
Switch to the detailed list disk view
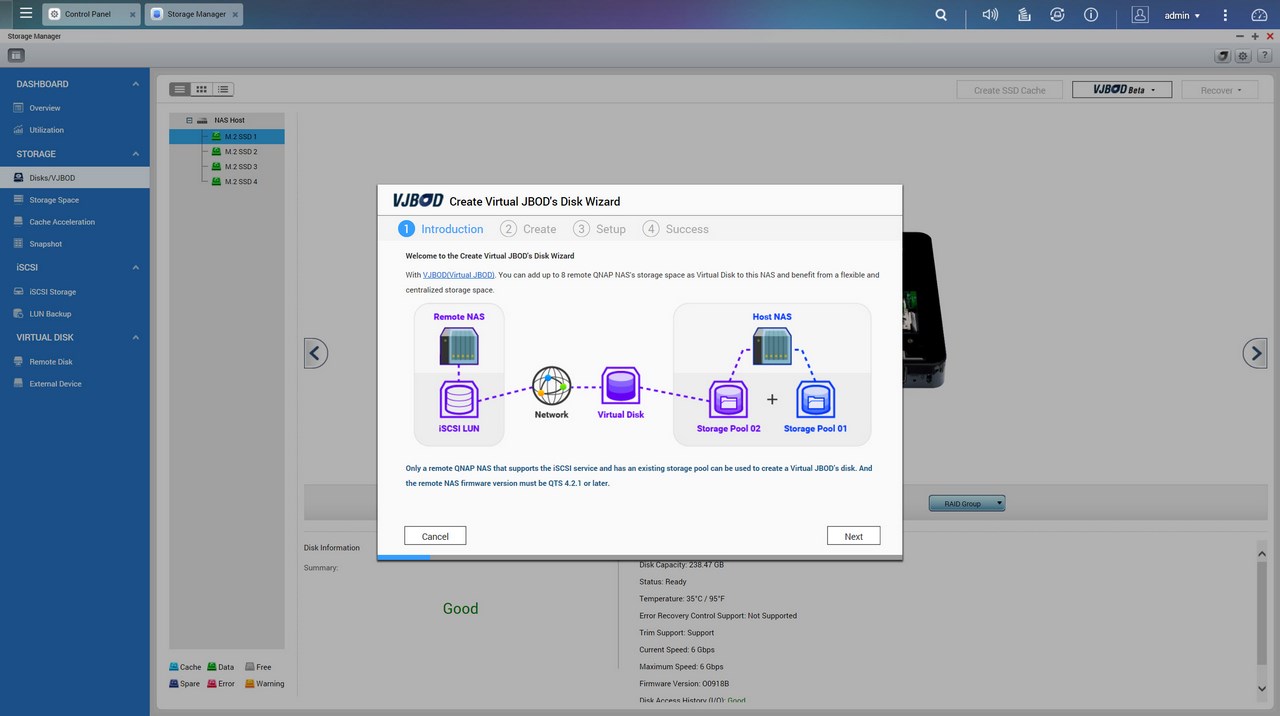click(x=222, y=89)
